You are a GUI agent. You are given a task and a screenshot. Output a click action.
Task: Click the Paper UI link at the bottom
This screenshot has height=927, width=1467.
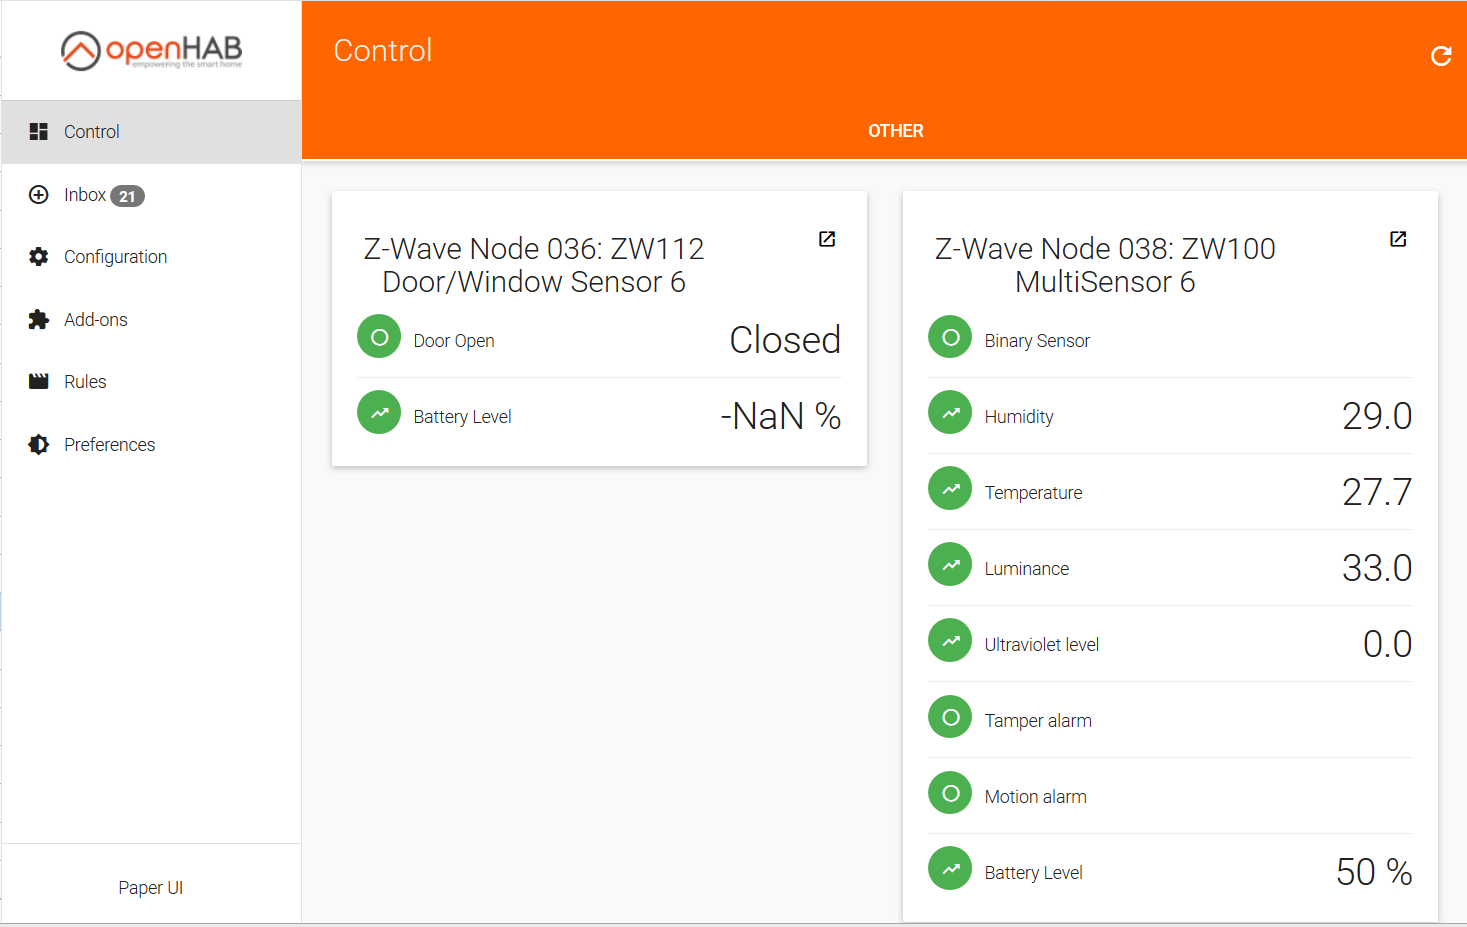point(150,887)
